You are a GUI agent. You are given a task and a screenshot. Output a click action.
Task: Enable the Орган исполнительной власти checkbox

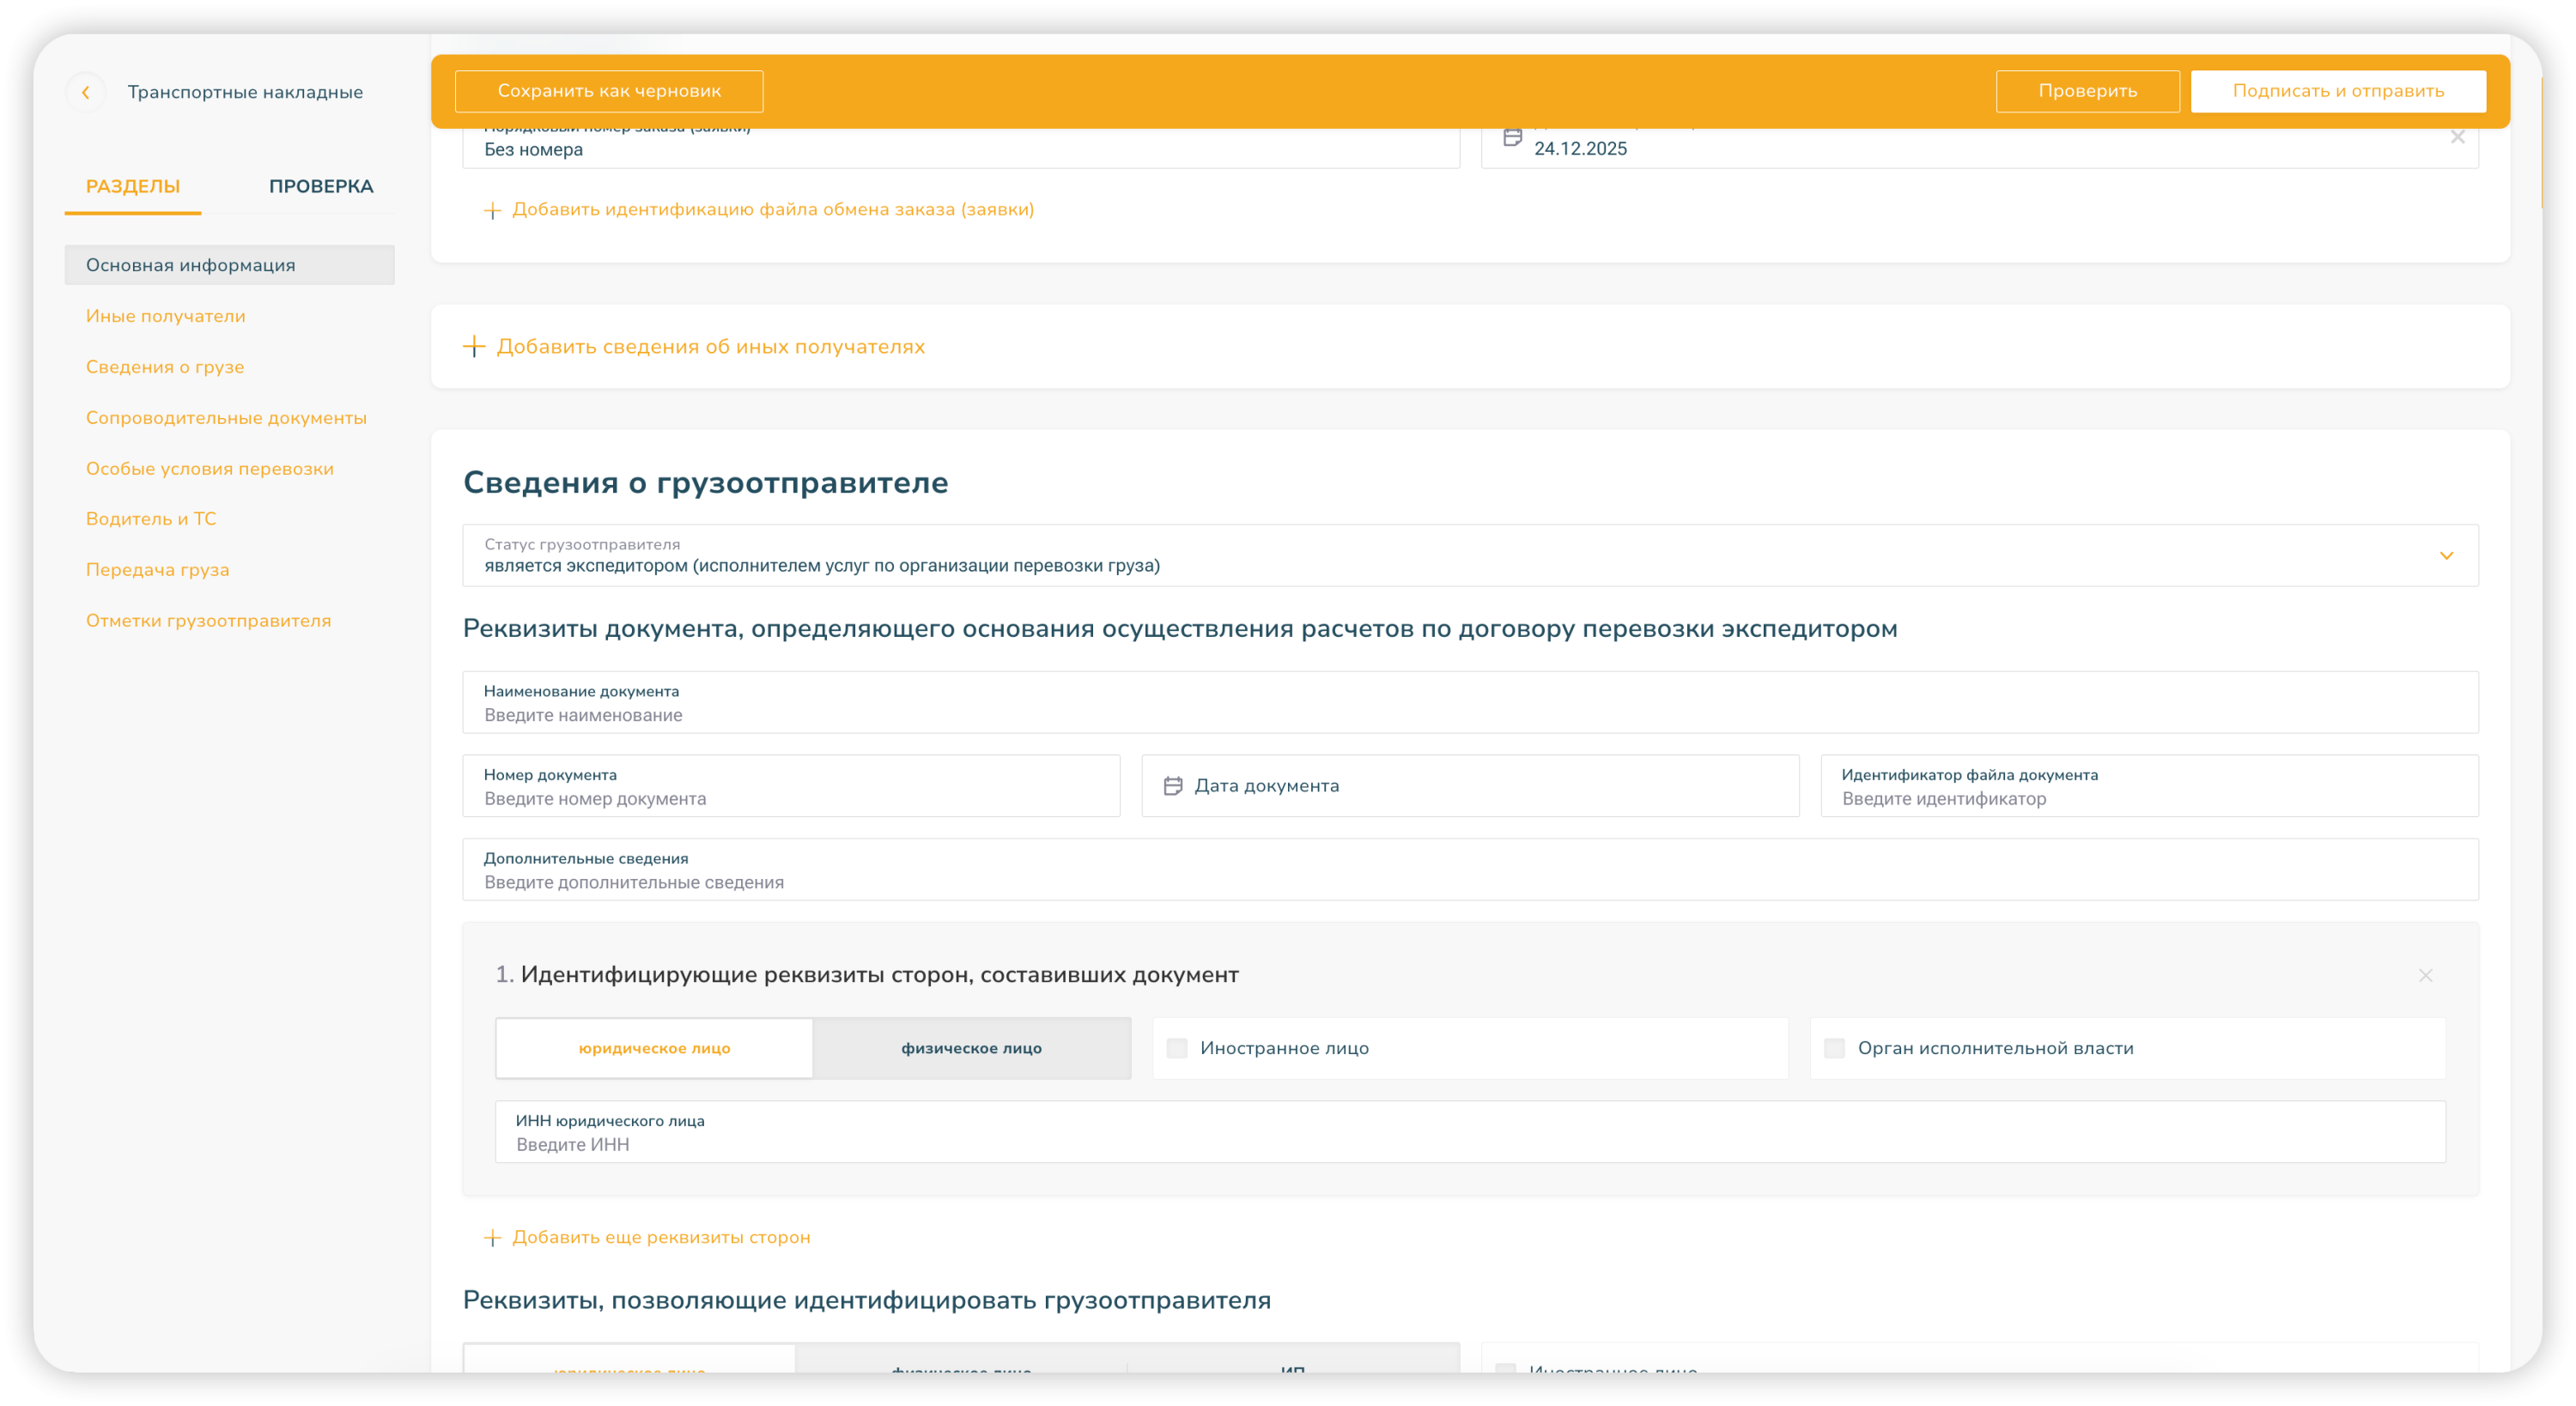pos(1834,1048)
